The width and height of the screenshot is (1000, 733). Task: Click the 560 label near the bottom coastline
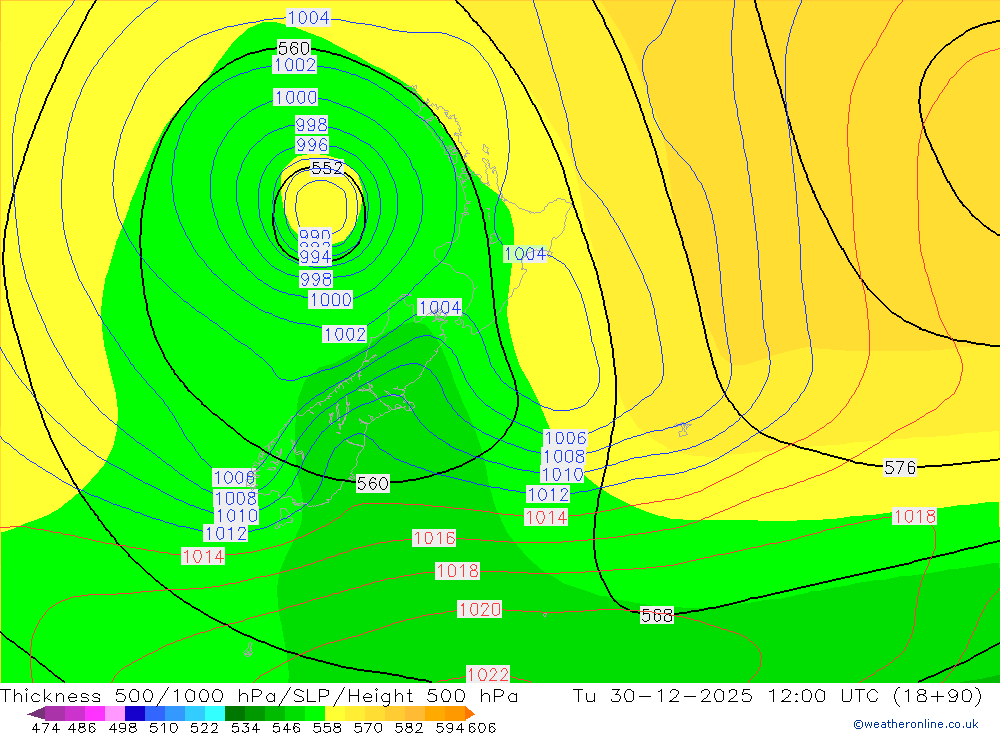[x=372, y=484]
